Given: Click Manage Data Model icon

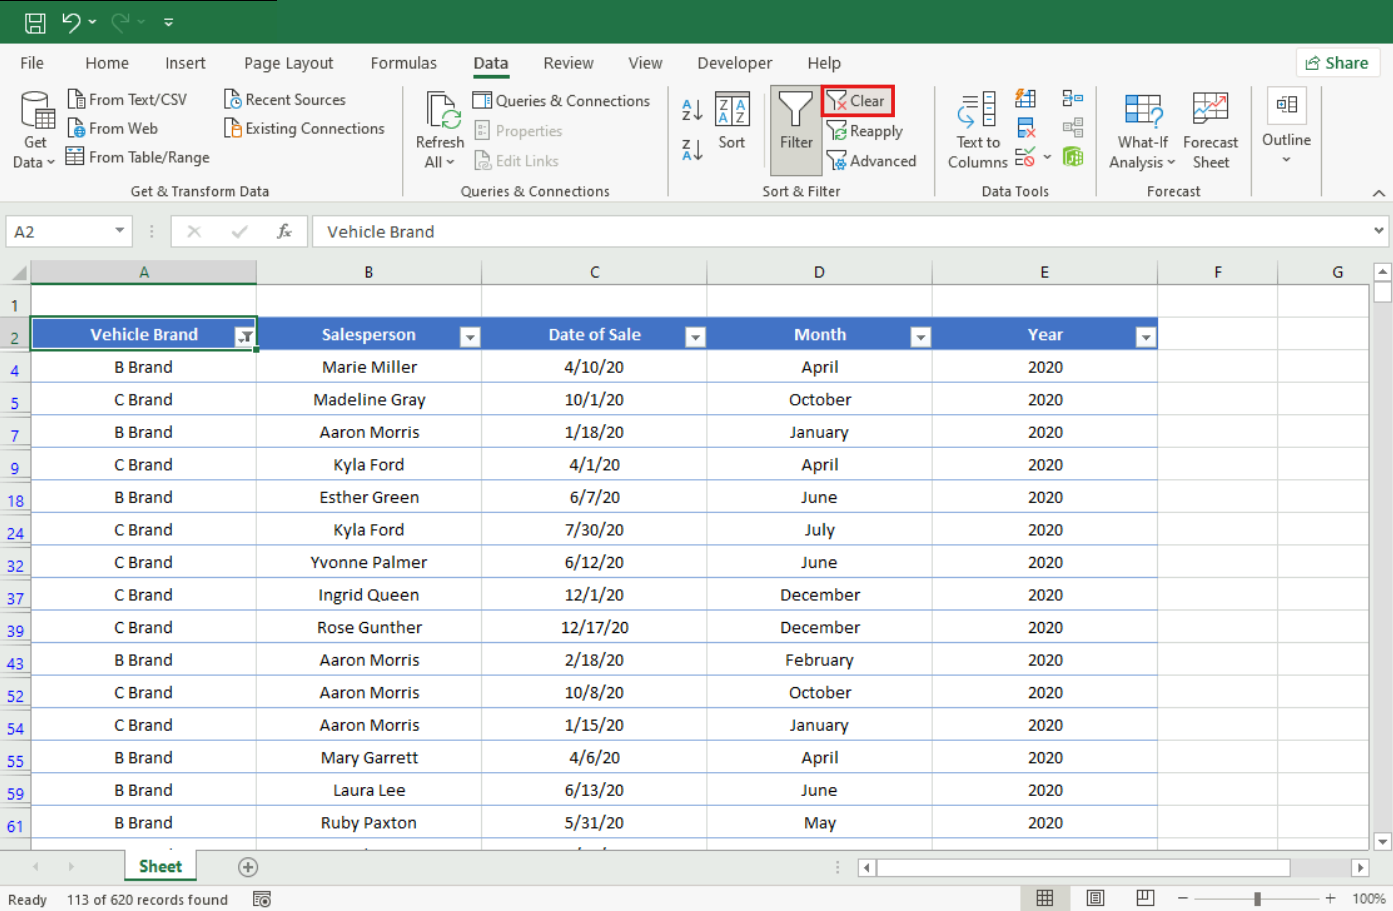Looking at the screenshot, I should (1073, 157).
